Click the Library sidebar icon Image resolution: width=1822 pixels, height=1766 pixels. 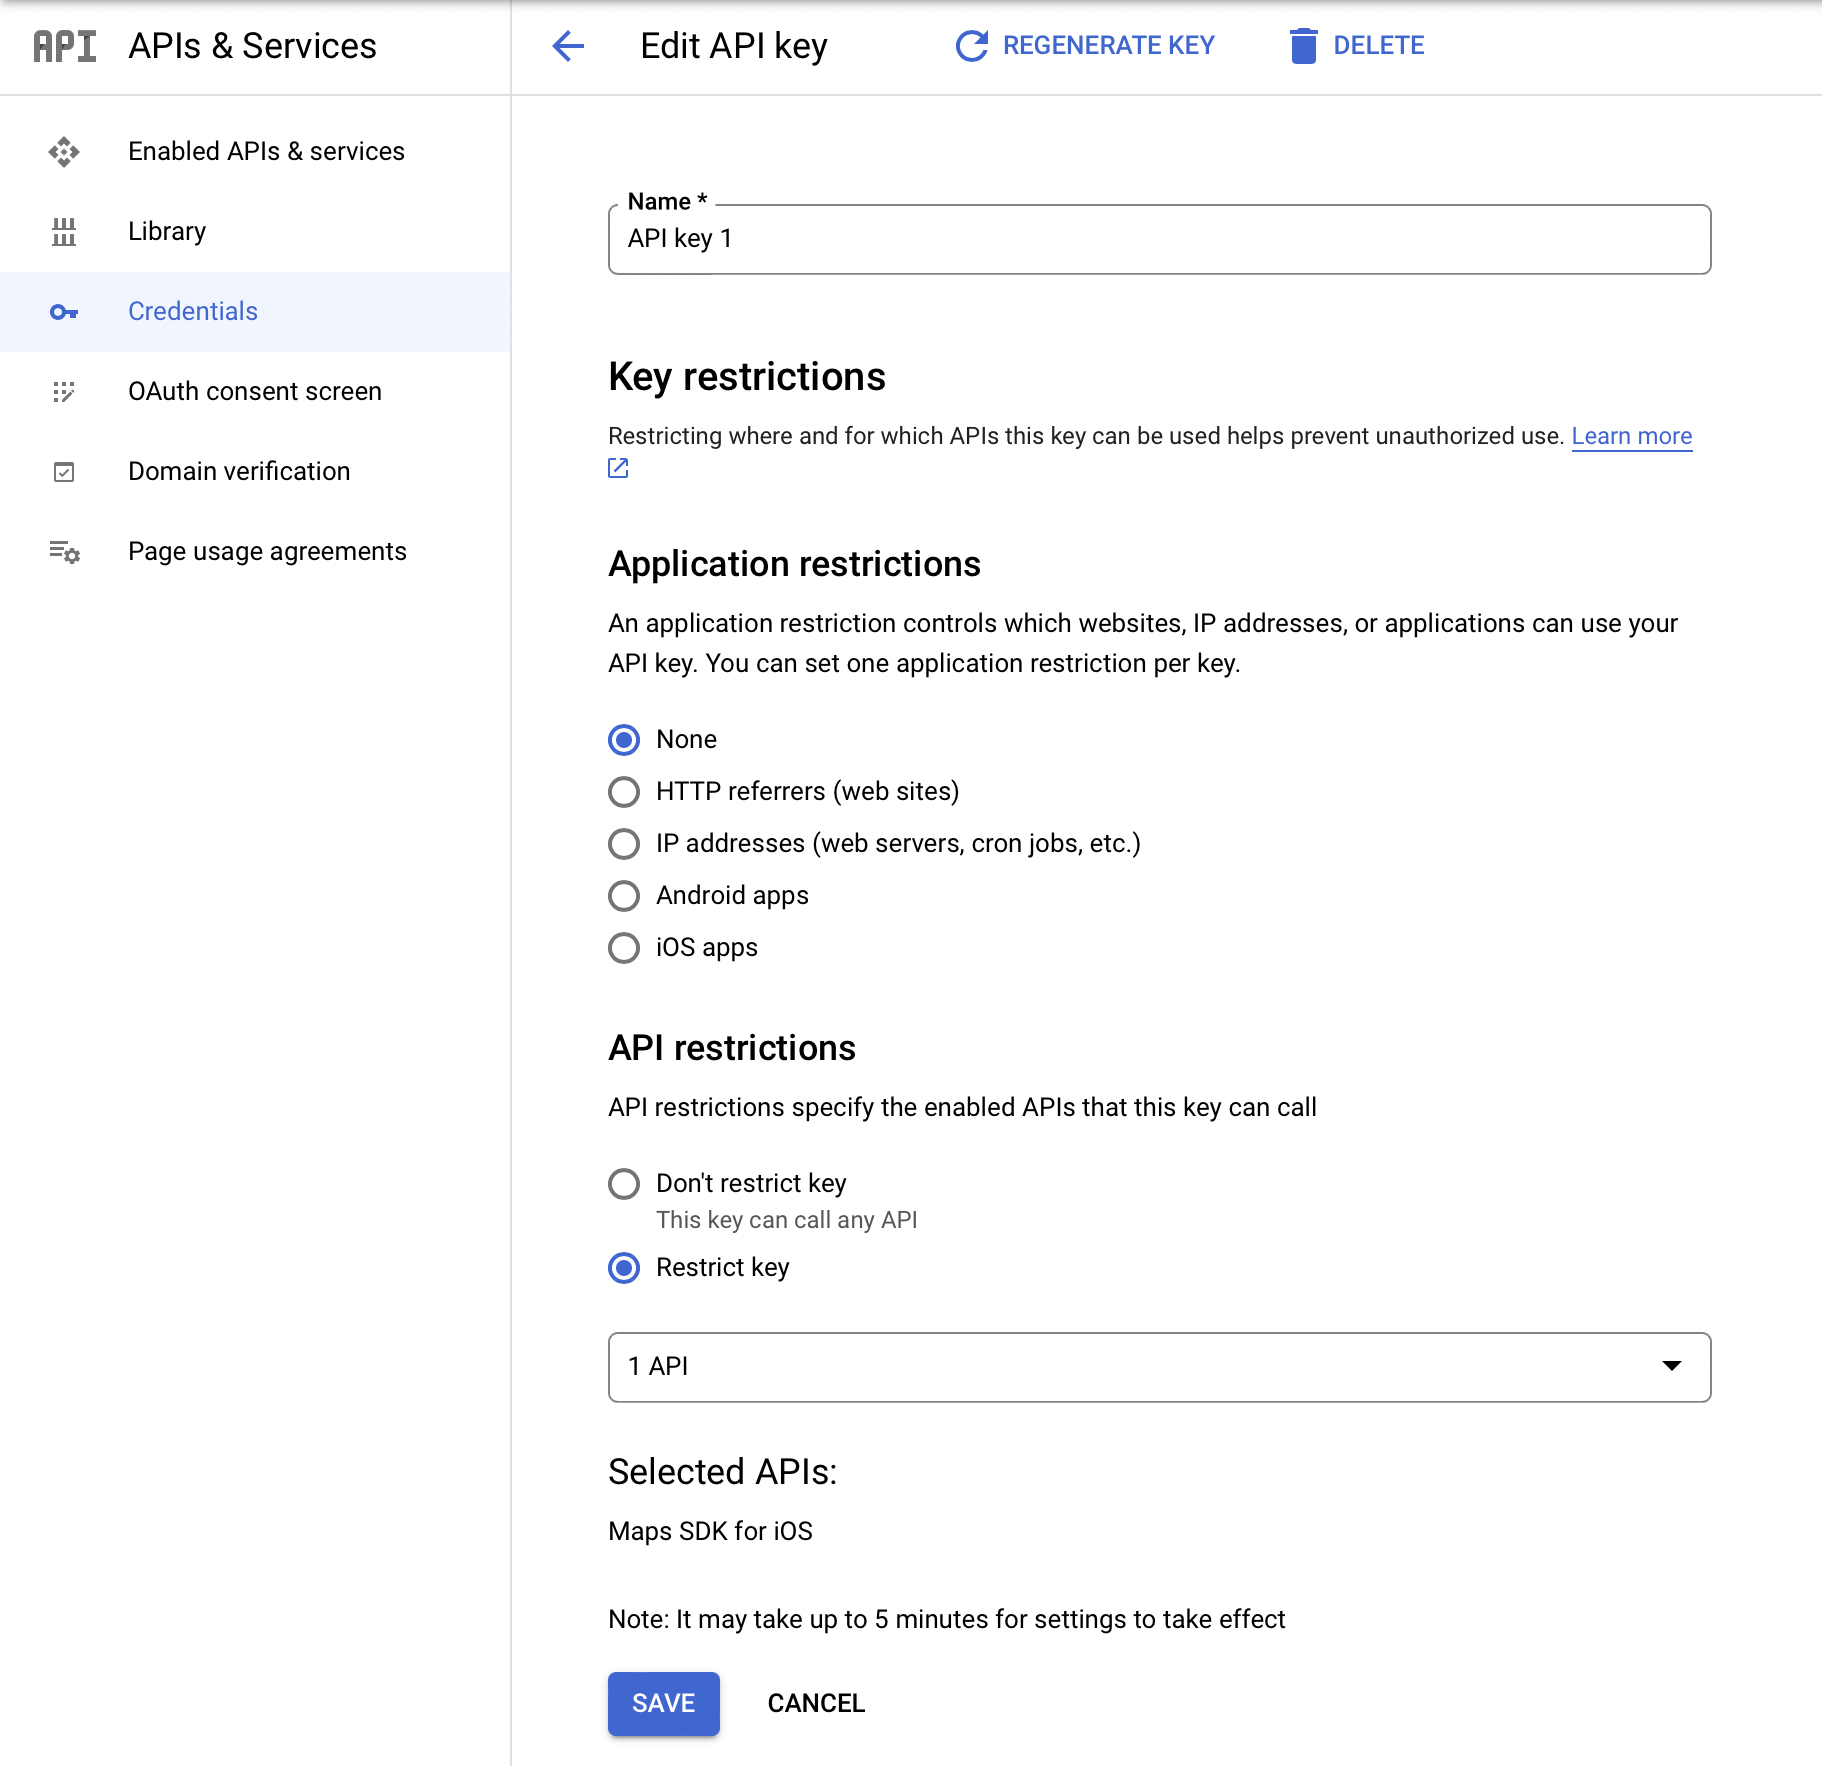[x=64, y=232]
